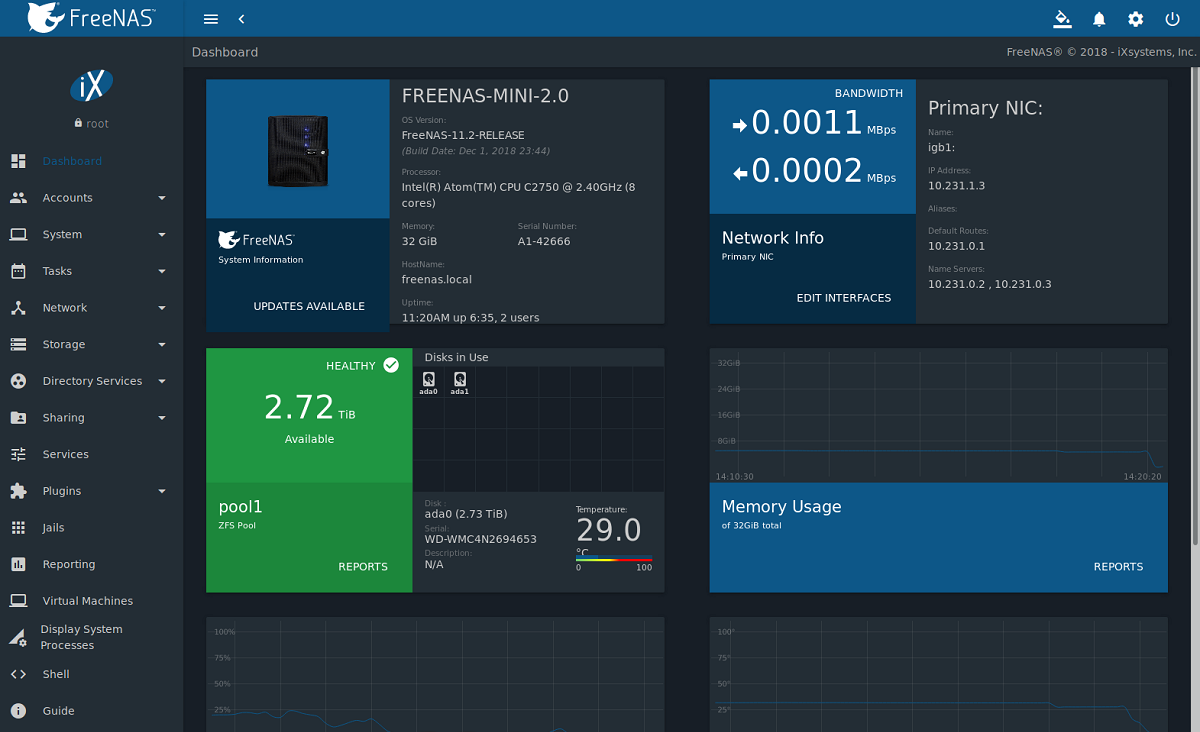Click the Tasks calendar icon
1200x732 pixels.
point(18,271)
